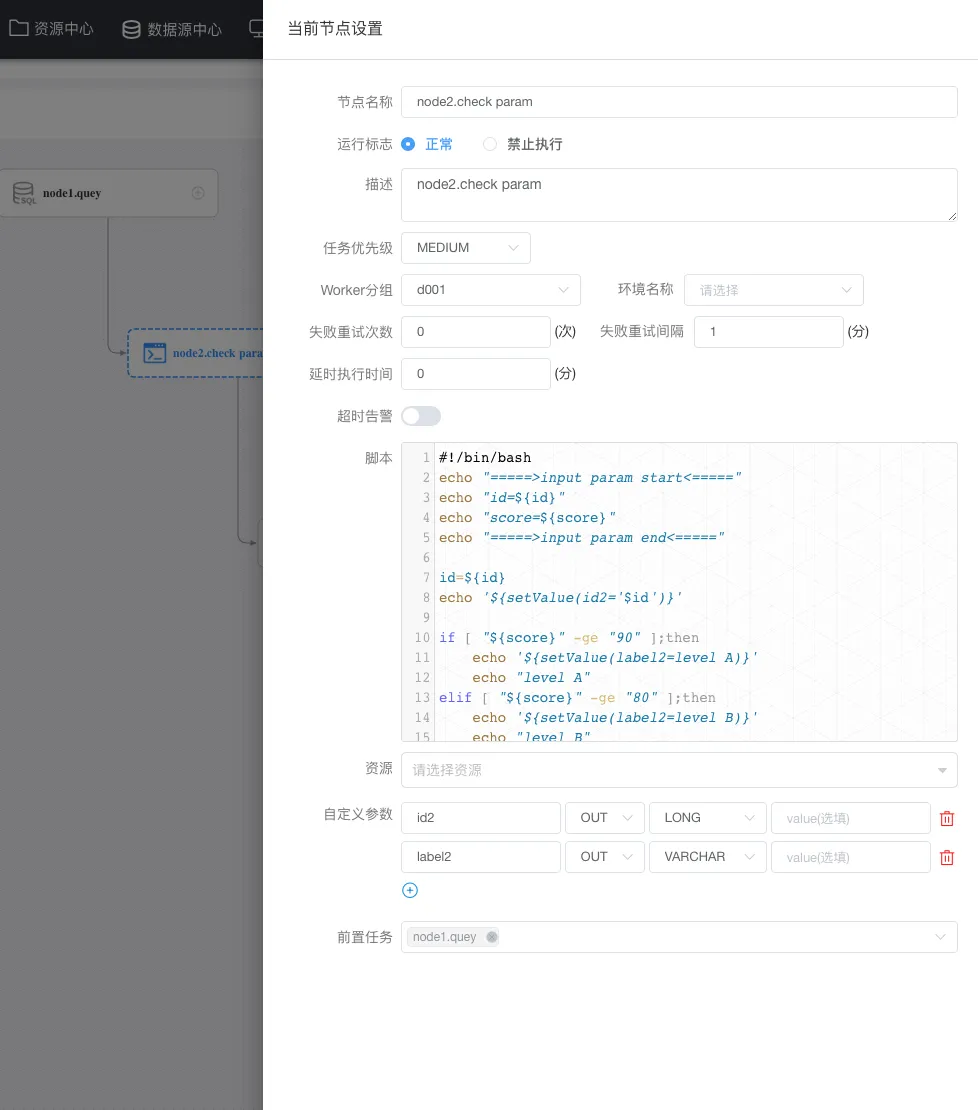Click the plus circle icon on node1.quey node

pos(198,193)
